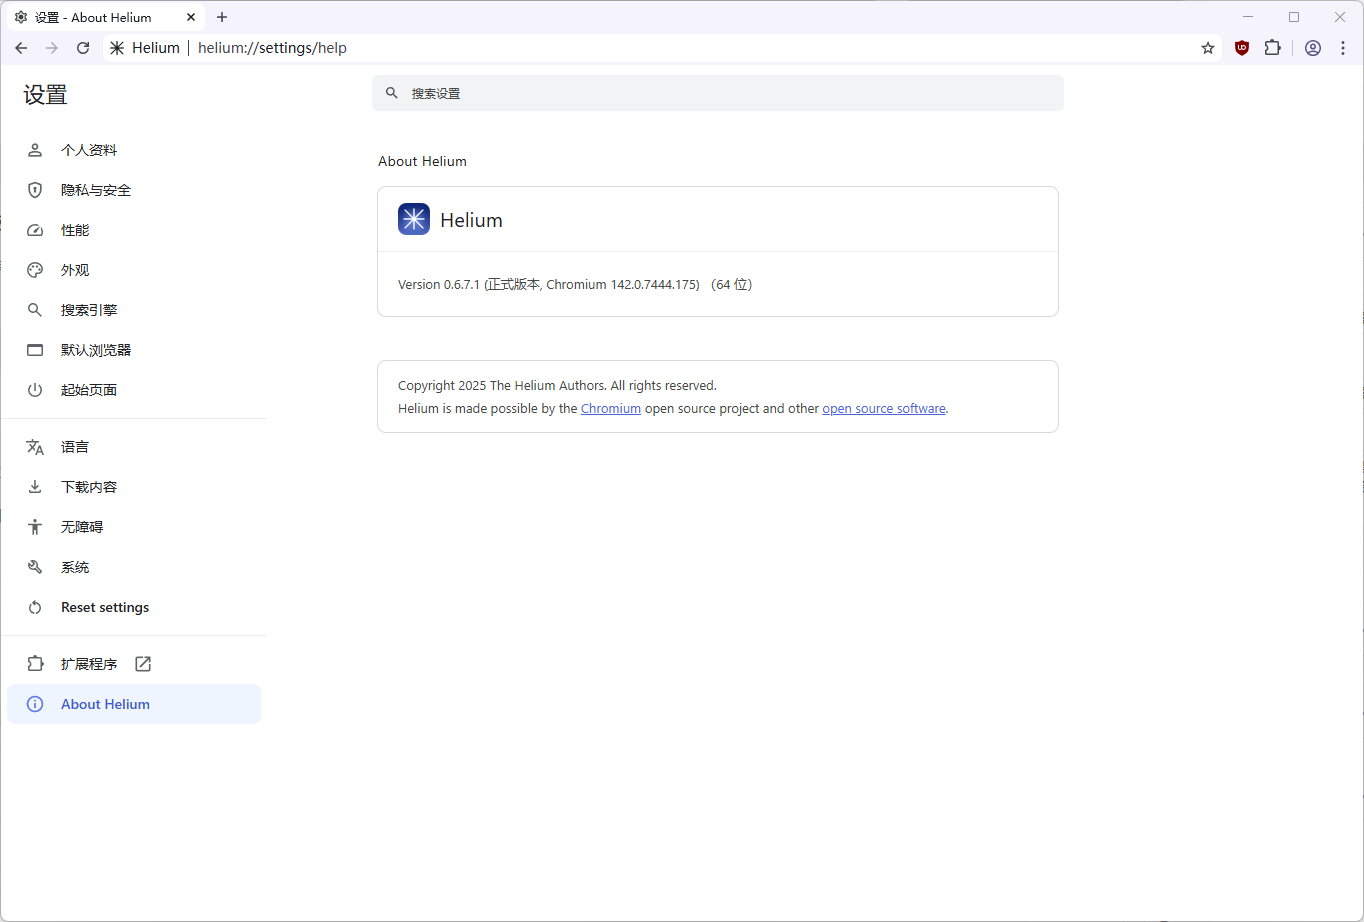Open the profile avatar menu

[1313, 48]
